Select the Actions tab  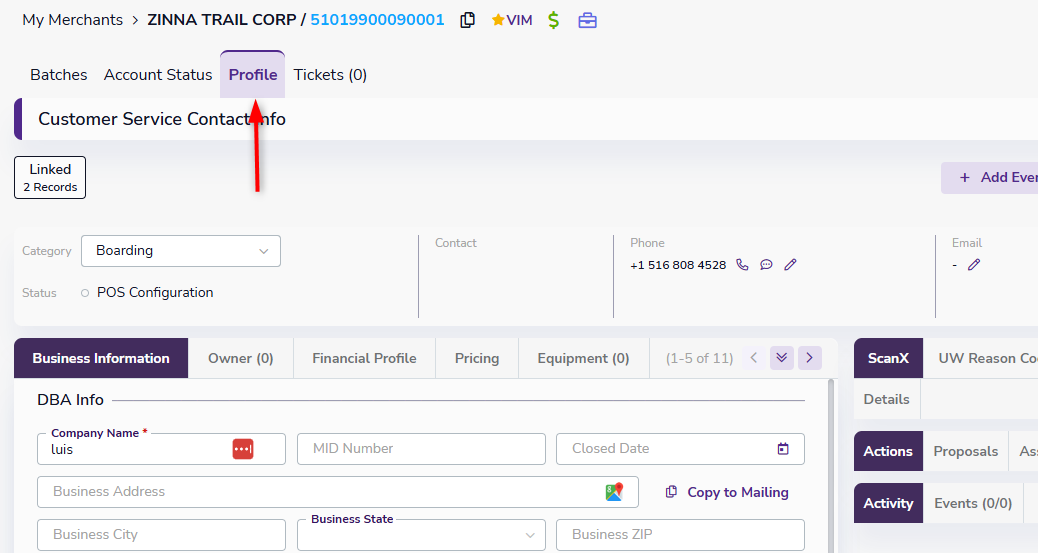pos(888,451)
